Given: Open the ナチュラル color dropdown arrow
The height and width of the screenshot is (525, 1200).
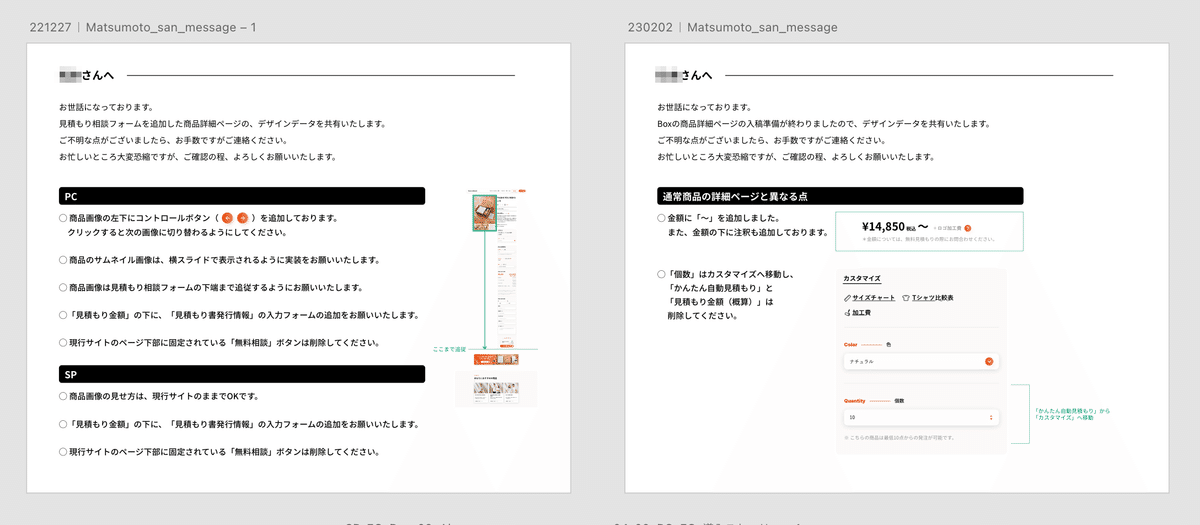Looking at the screenshot, I should 989,362.
